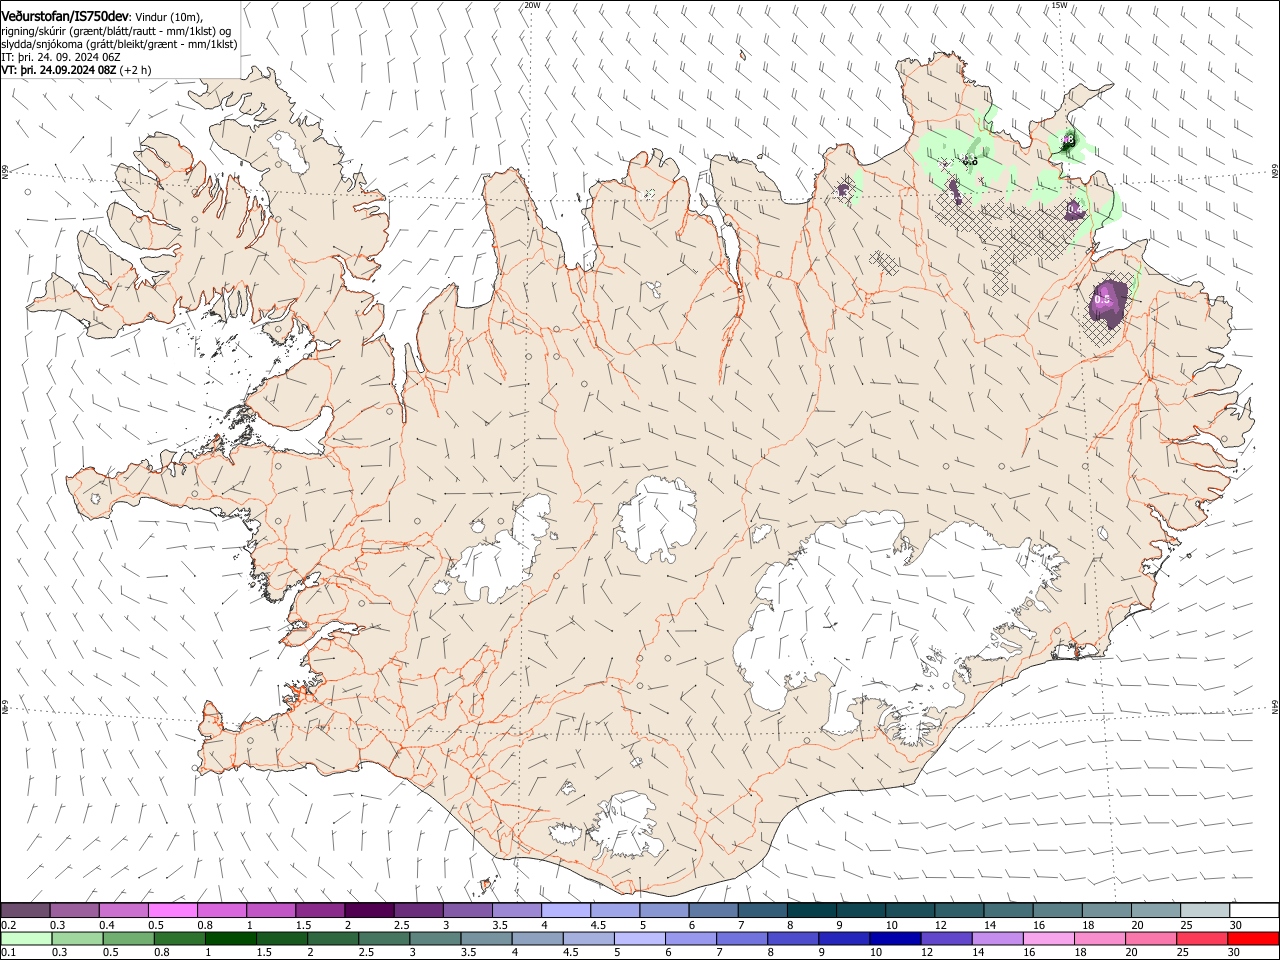This screenshot has width=1280, height=960.
Task: Select upper legend swatch starting at 1.5
Action: [319, 910]
